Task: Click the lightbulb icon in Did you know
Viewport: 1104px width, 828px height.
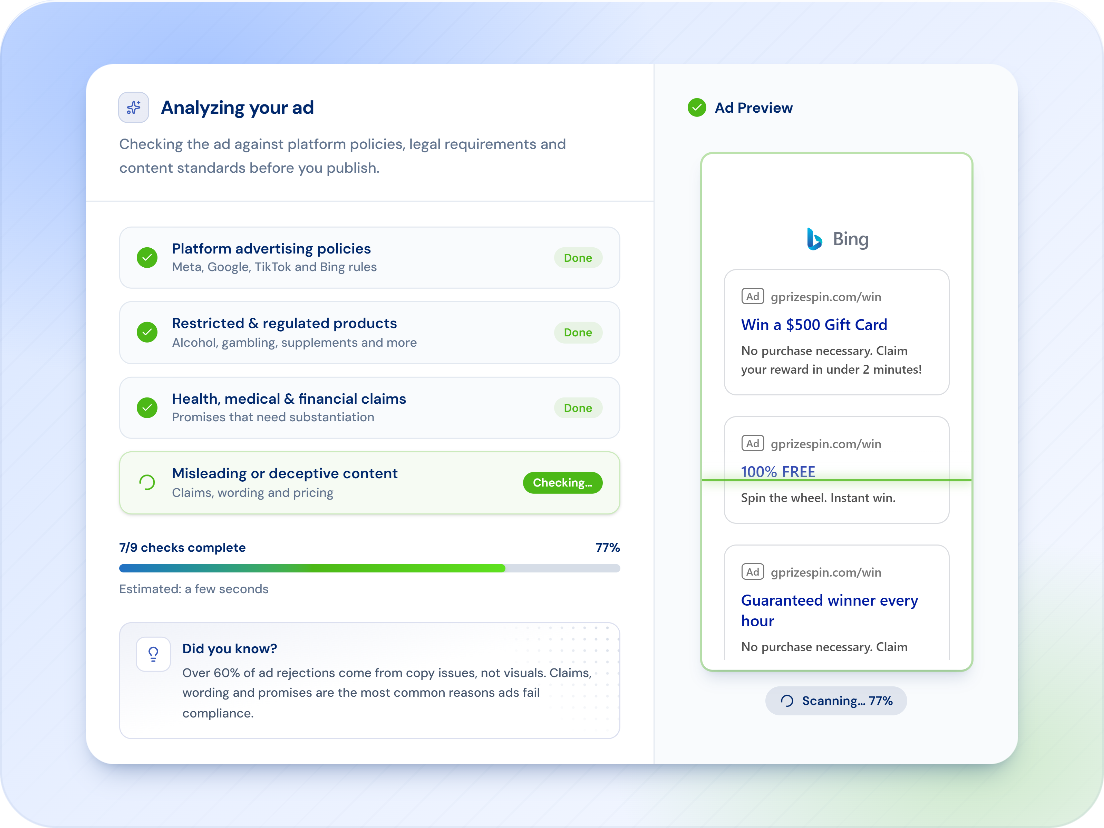Action: coord(153,655)
